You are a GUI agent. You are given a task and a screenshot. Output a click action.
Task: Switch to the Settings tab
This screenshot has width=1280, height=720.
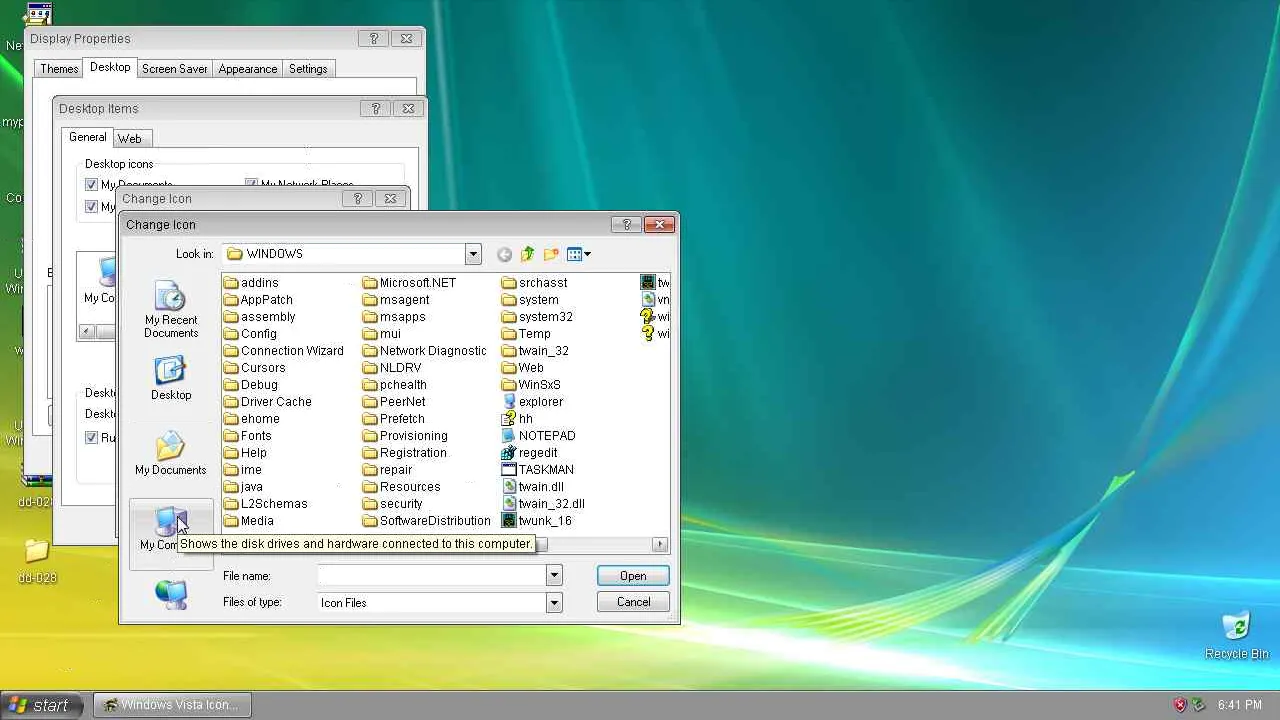click(308, 69)
